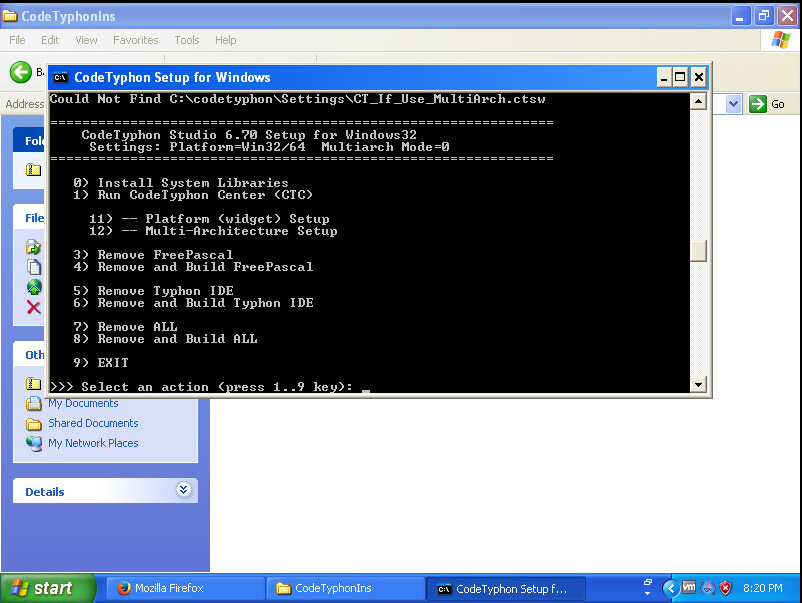Screen dimensions: 802x603
Task: Click the CodeTyphon Setup taskbar button
Action: (x=505, y=589)
